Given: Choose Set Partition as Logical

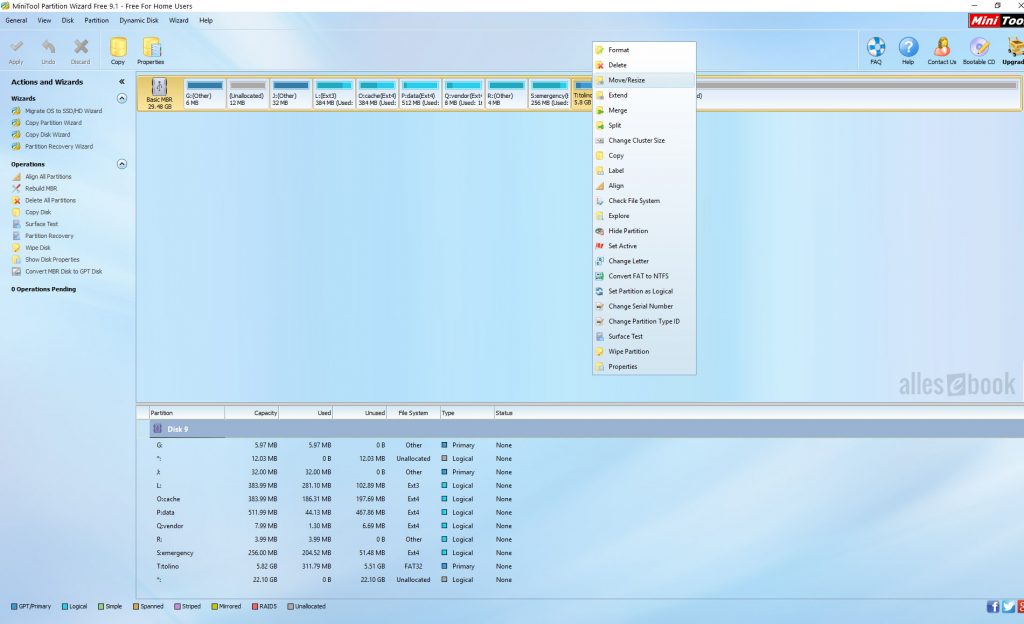Looking at the screenshot, I should [644, 291].
